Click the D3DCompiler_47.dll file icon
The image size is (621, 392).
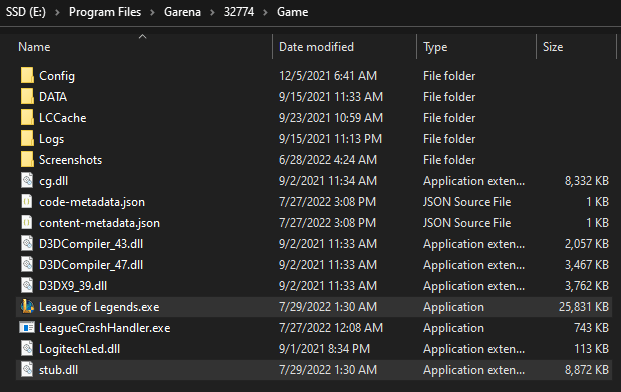pyautogui.click(x=27, y=265)
